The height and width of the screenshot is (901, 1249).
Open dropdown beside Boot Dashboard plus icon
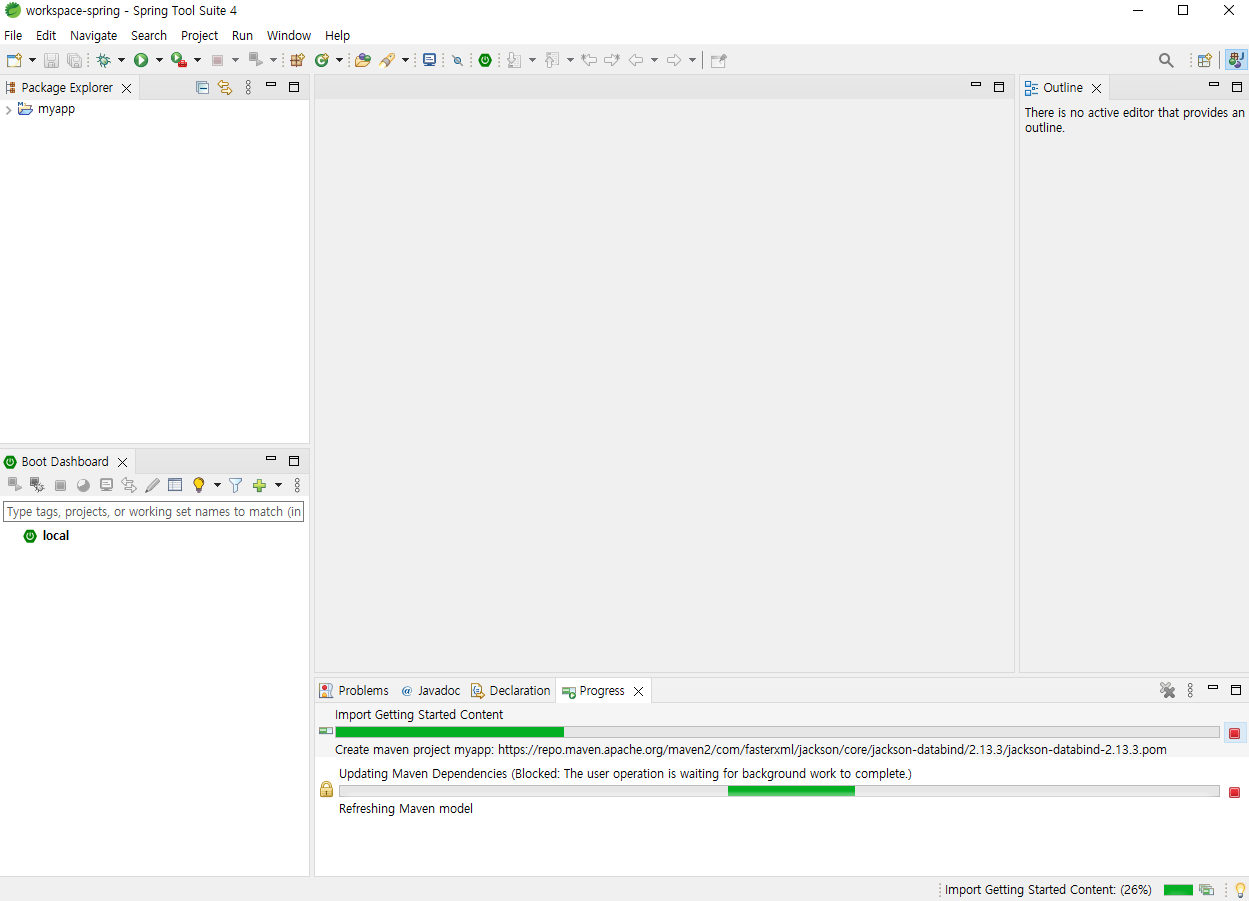click(278, 485)
